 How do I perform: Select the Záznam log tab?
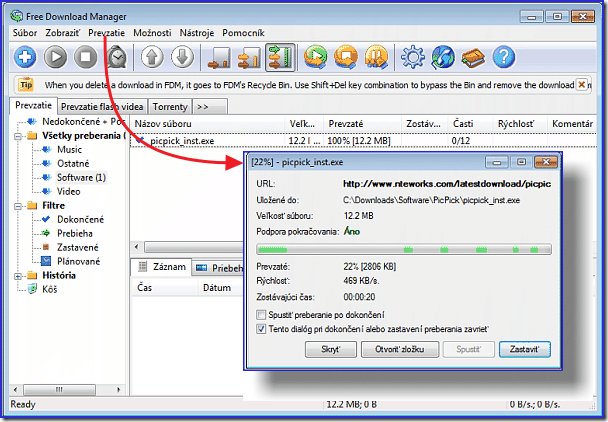tap(162, 267)
